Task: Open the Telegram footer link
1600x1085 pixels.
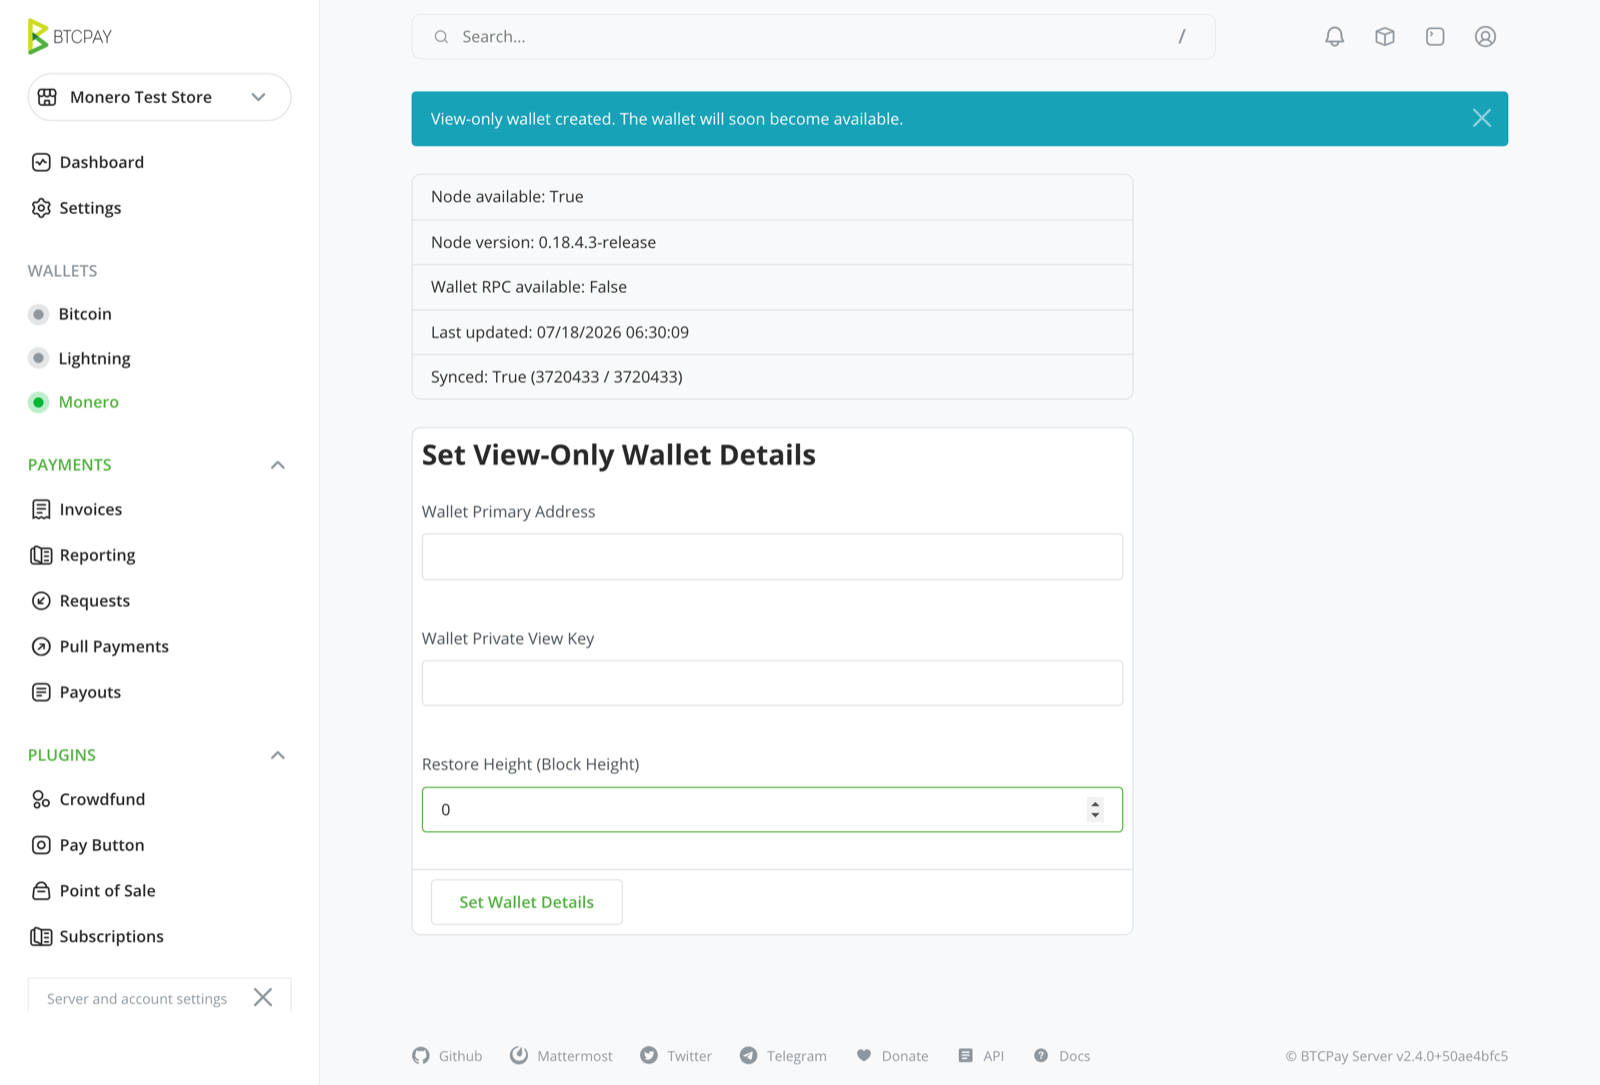Action: [x=783, y=1056]
